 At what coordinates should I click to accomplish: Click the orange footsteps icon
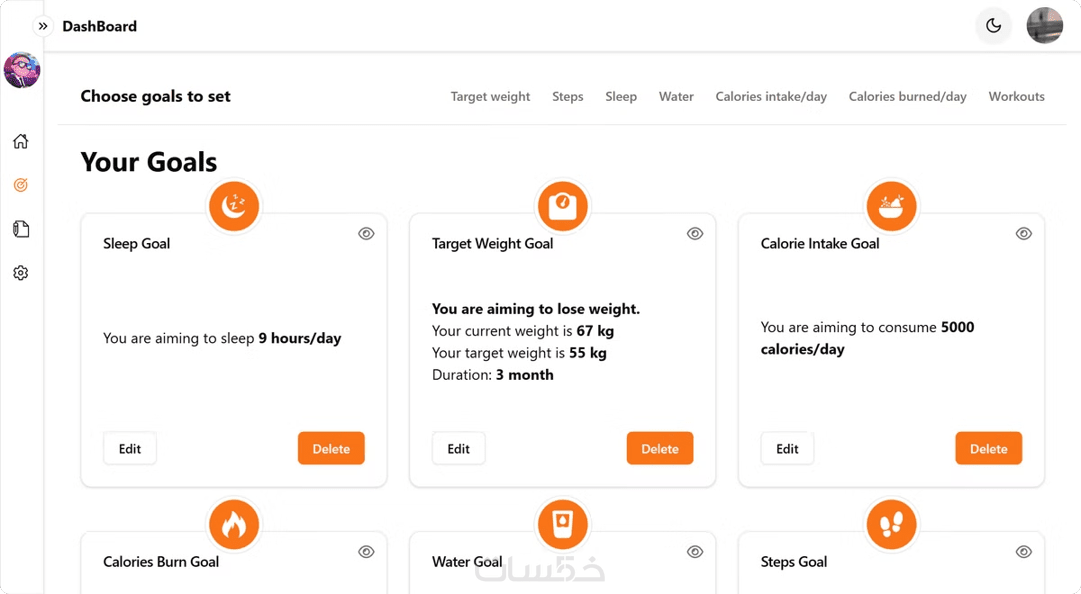click(x=891, y=524)
